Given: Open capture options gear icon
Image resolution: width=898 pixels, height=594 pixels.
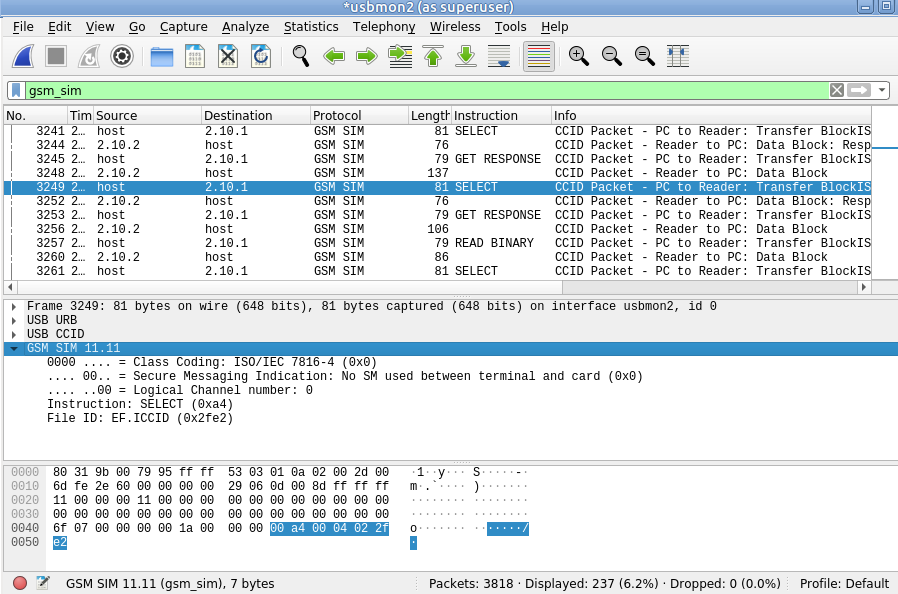Looking at the screenshot, I should pos(122,56).
